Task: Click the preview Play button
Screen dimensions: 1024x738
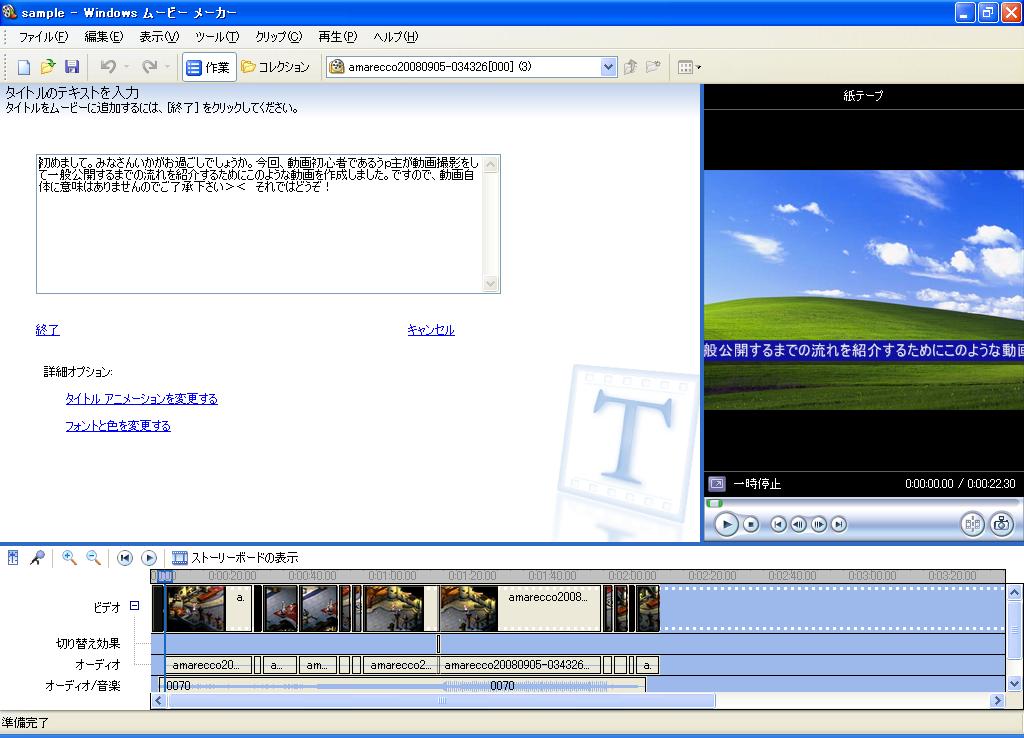Action: pos(726,524)
